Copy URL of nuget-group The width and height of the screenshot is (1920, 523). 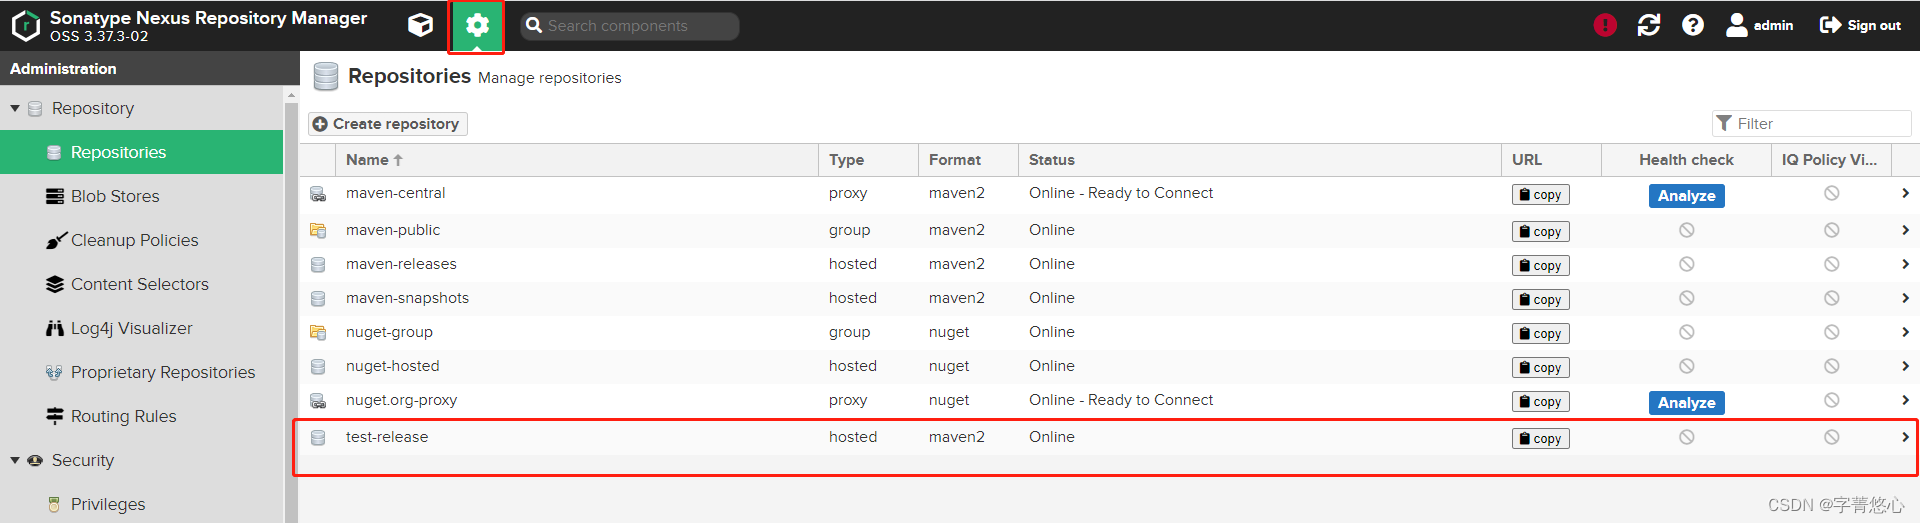point(1540,334)
